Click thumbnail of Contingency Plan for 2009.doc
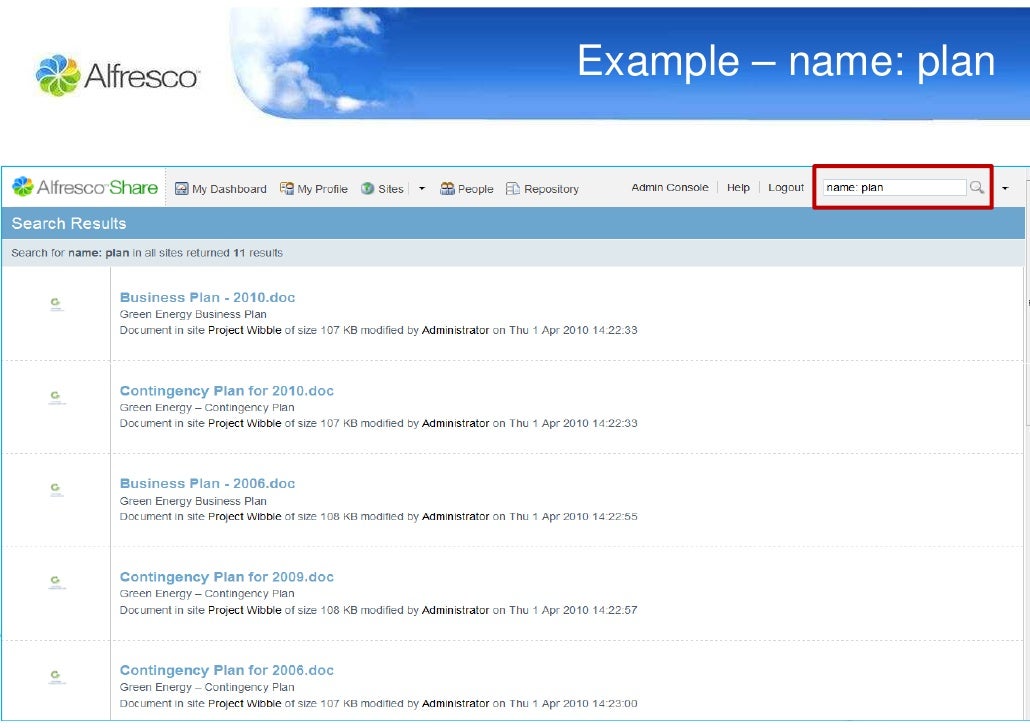The height and width of the screenshot is (728, 1030). pyautogui.click(x=56, y=582)
